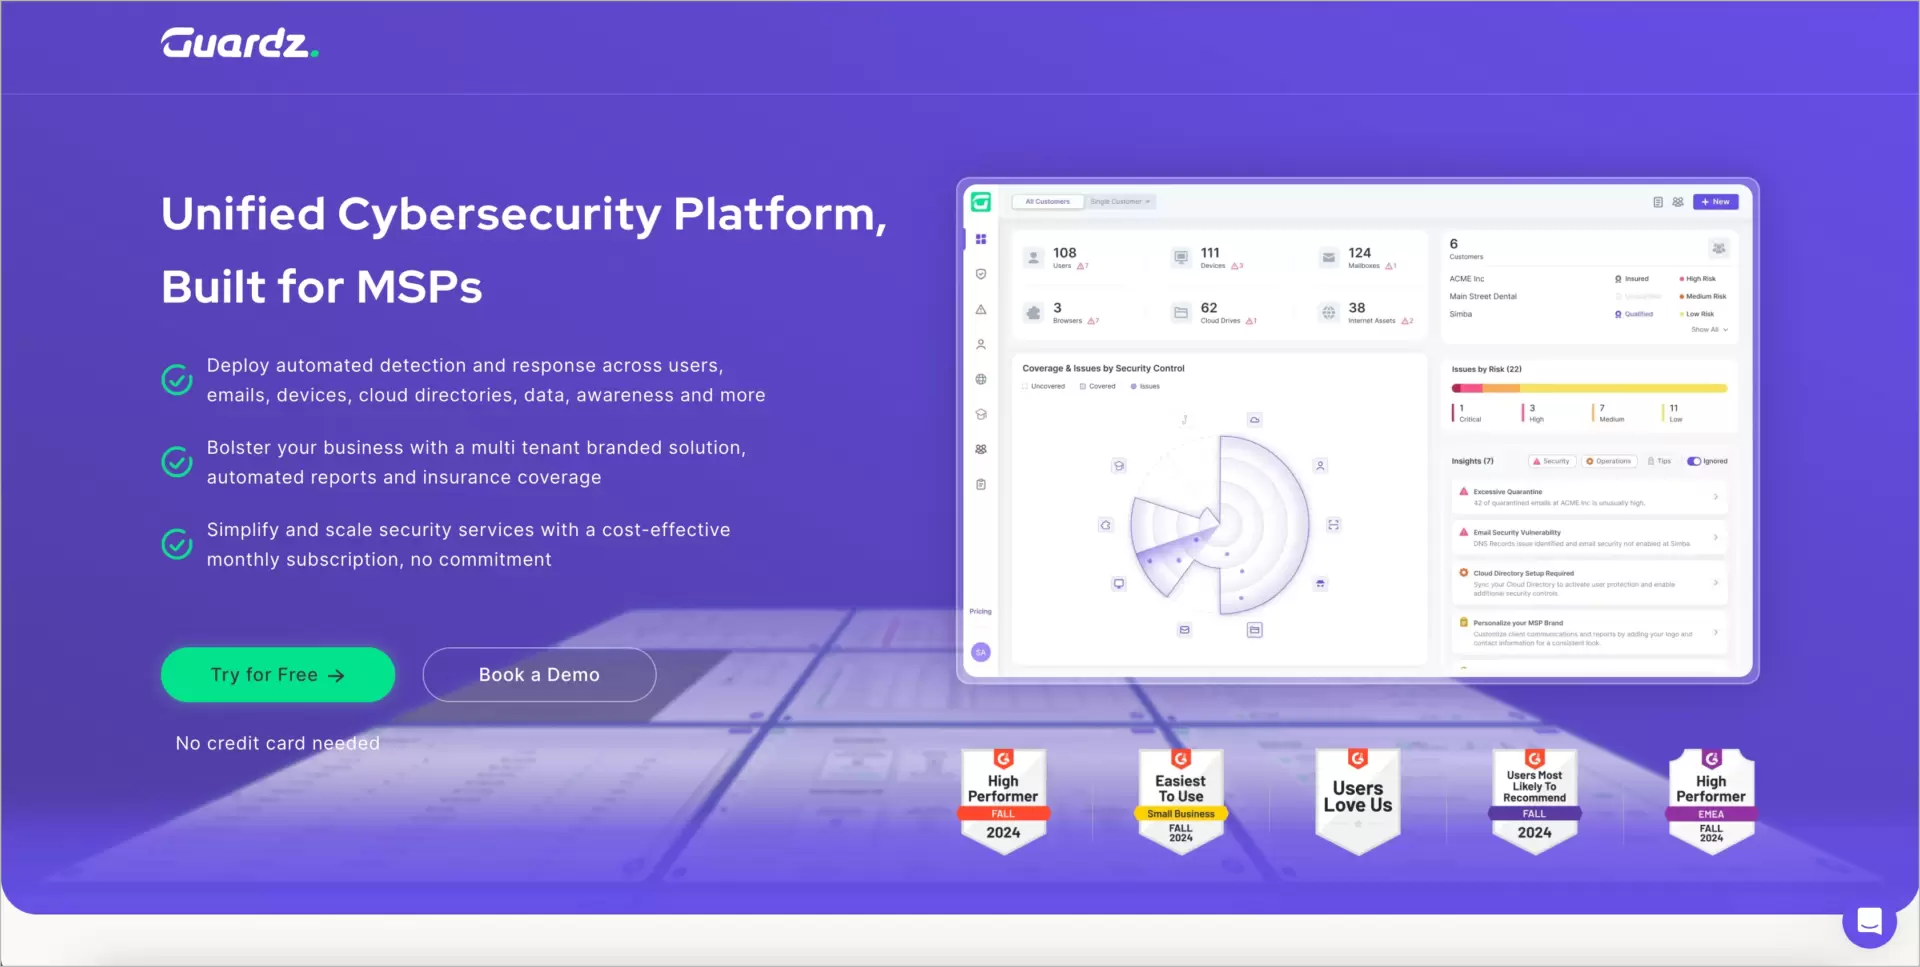Open alerts via the warning triangle sidebar icon

(981, 310)
